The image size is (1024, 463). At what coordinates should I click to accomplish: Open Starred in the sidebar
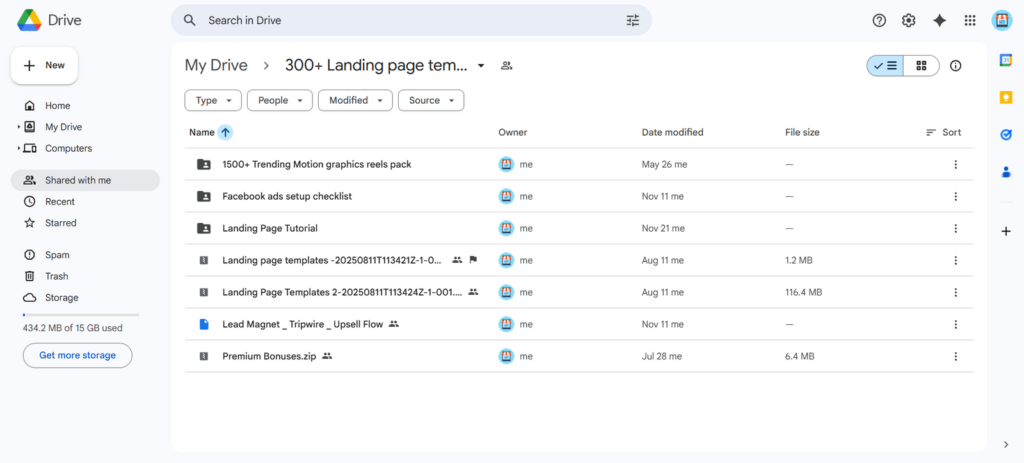(60, 223)
